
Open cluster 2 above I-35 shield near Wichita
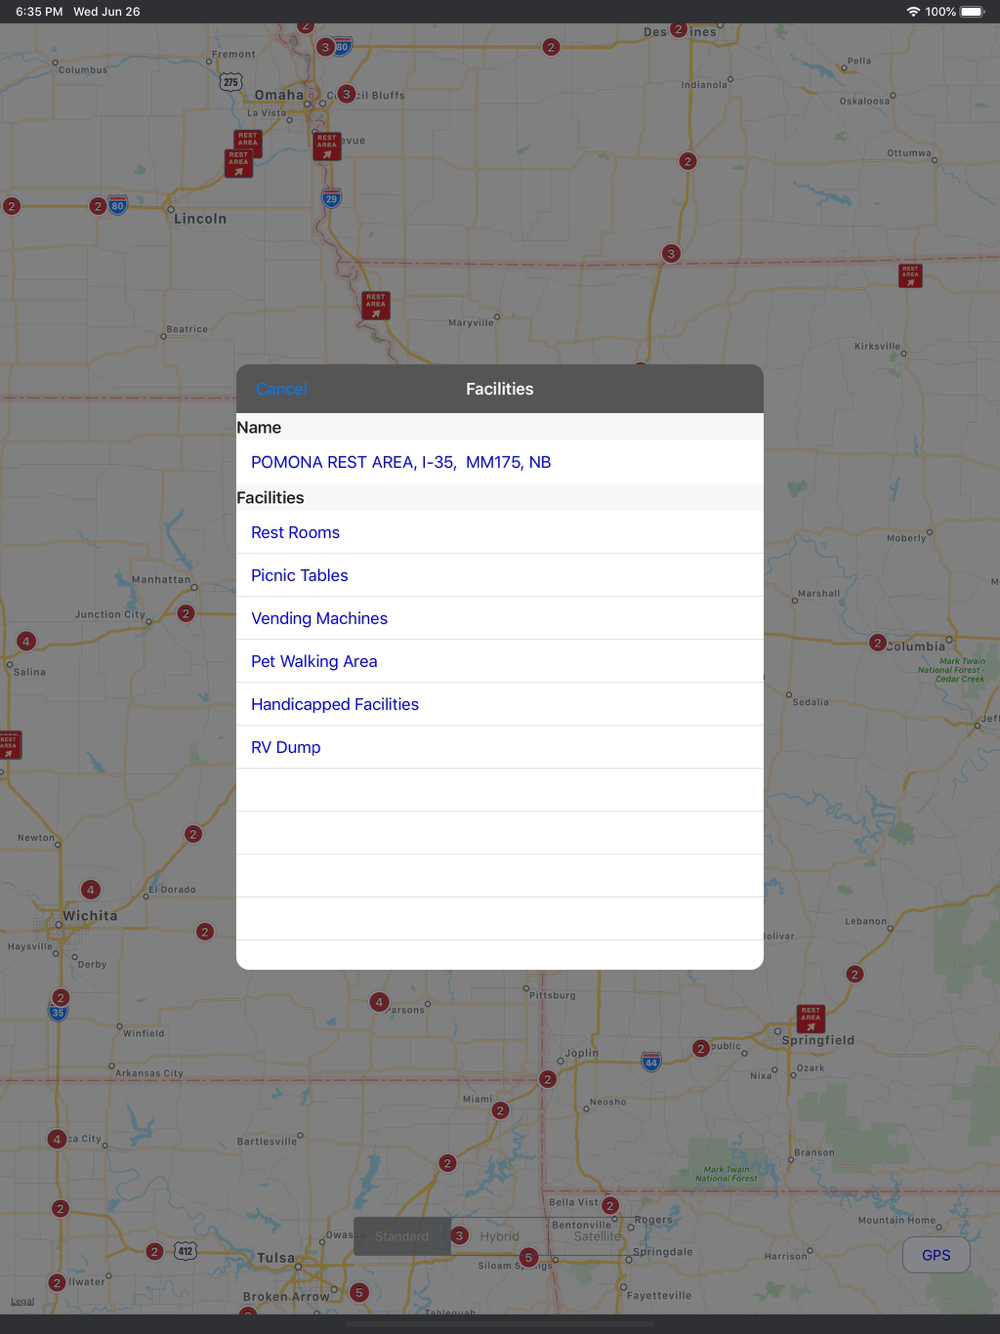click(x=61, y=997)
